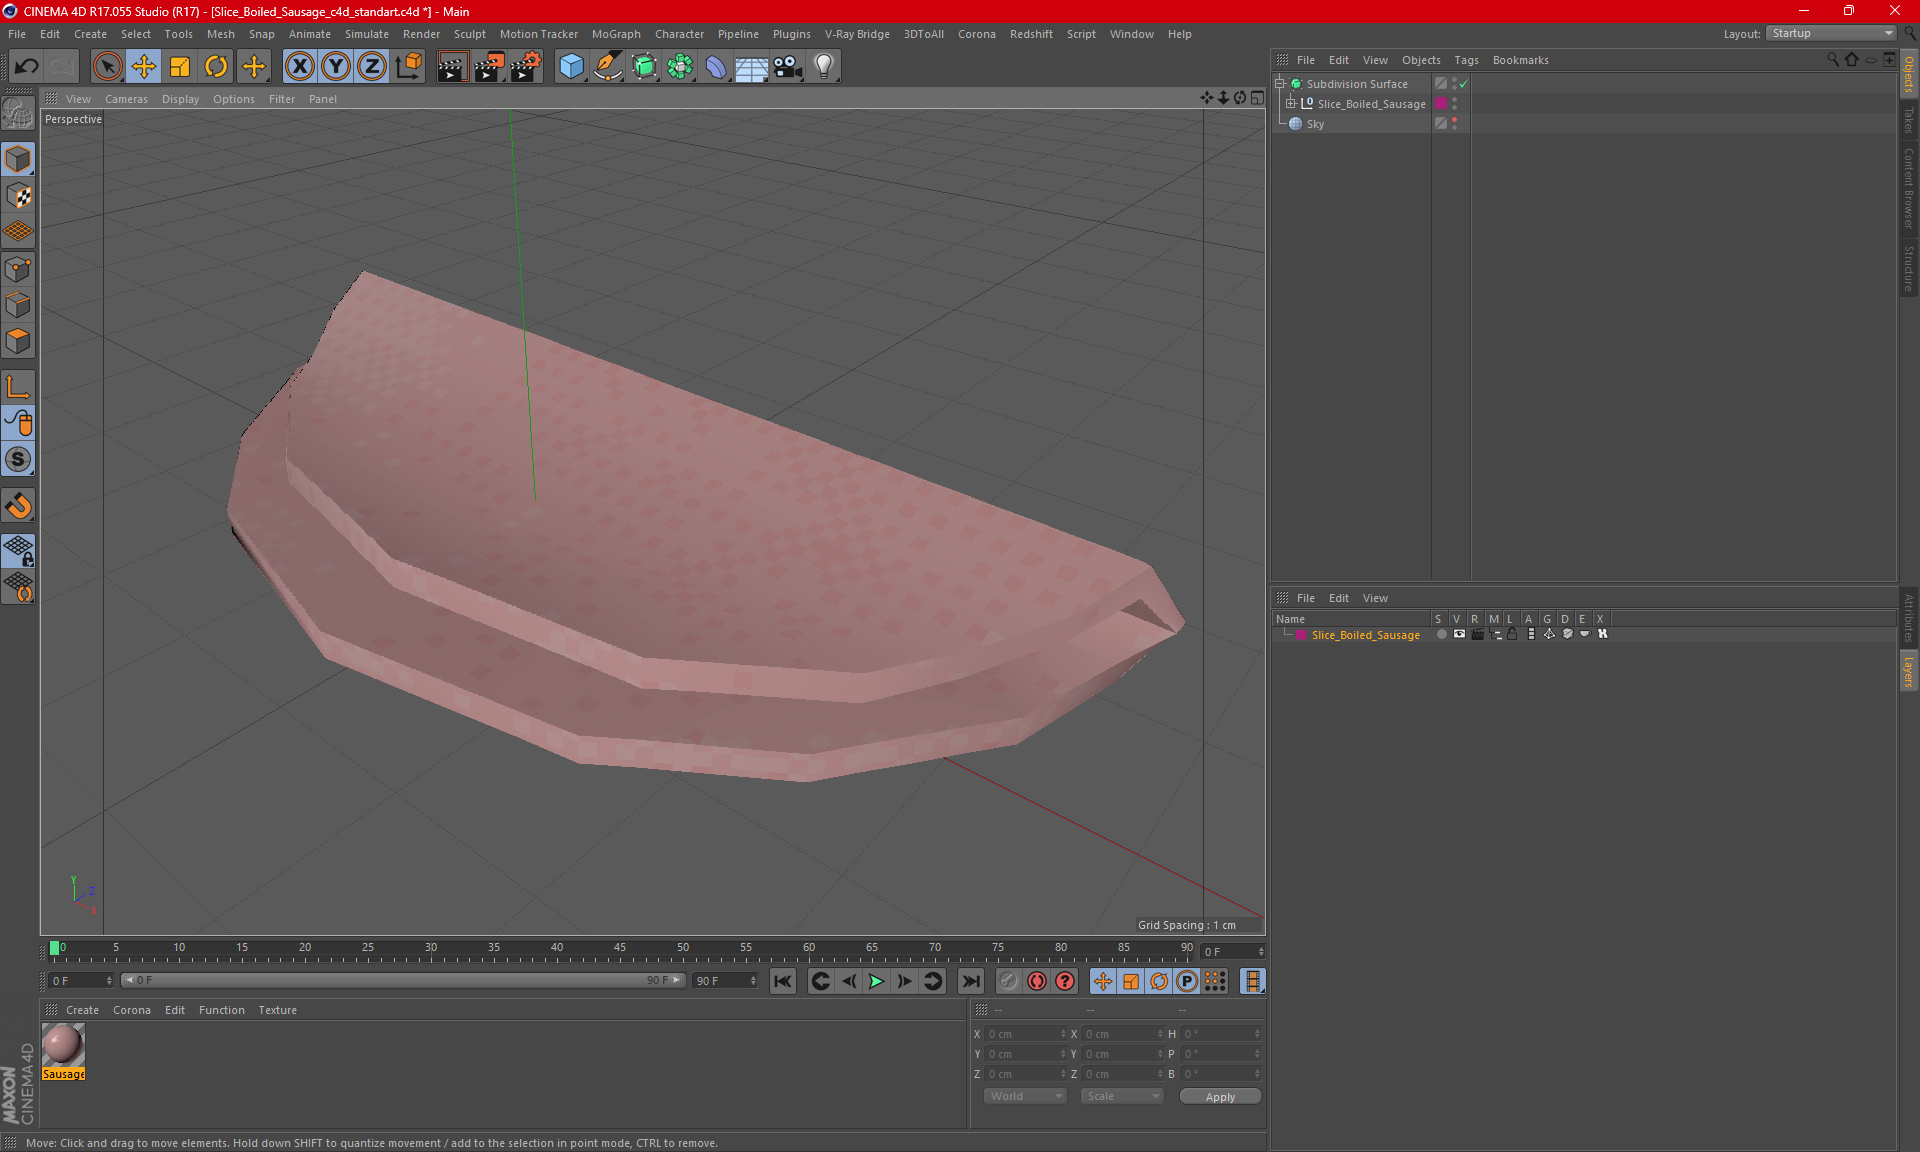Toggle layer Slice_Boiled_Sausage lock icon

click(1513, 634)
